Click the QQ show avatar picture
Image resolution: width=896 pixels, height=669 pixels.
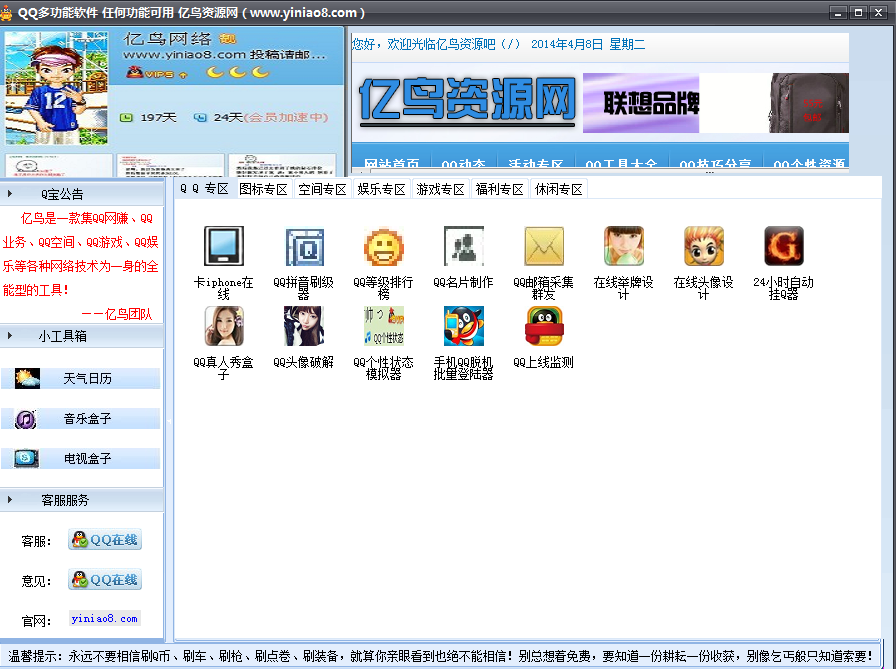pos(56,87)
